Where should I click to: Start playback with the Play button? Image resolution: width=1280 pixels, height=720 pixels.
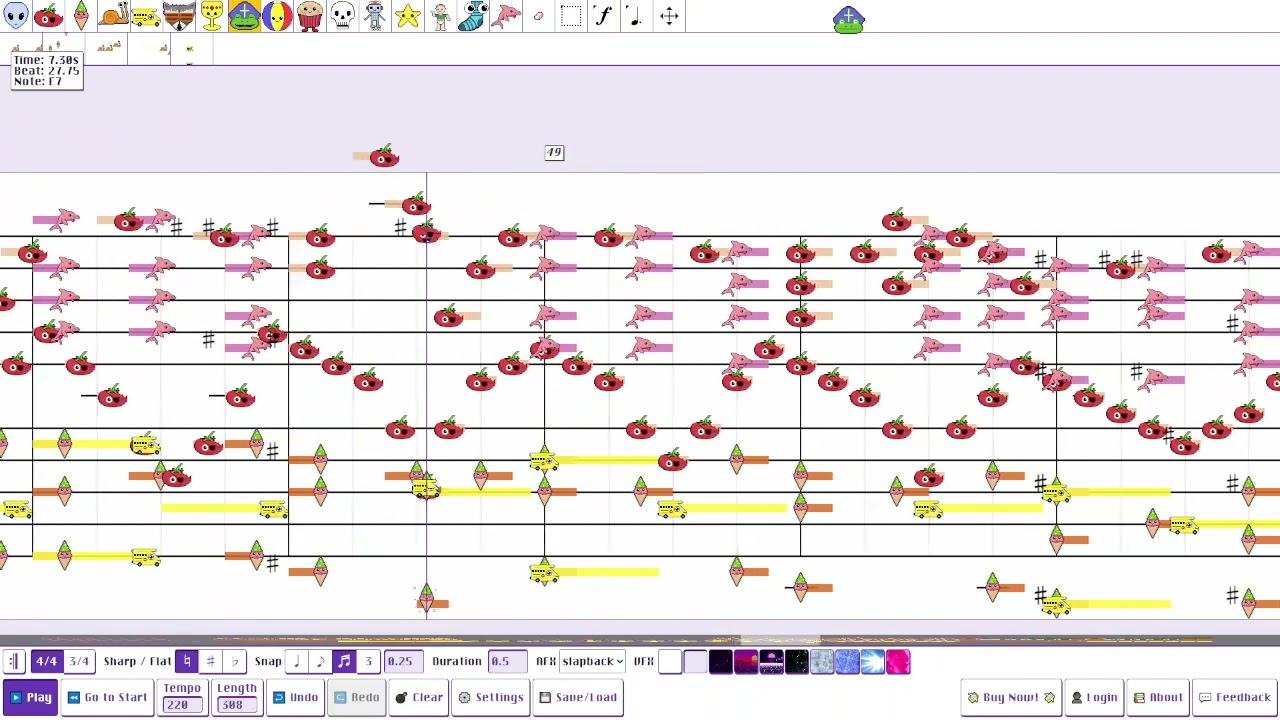click(x=30, y=697)
